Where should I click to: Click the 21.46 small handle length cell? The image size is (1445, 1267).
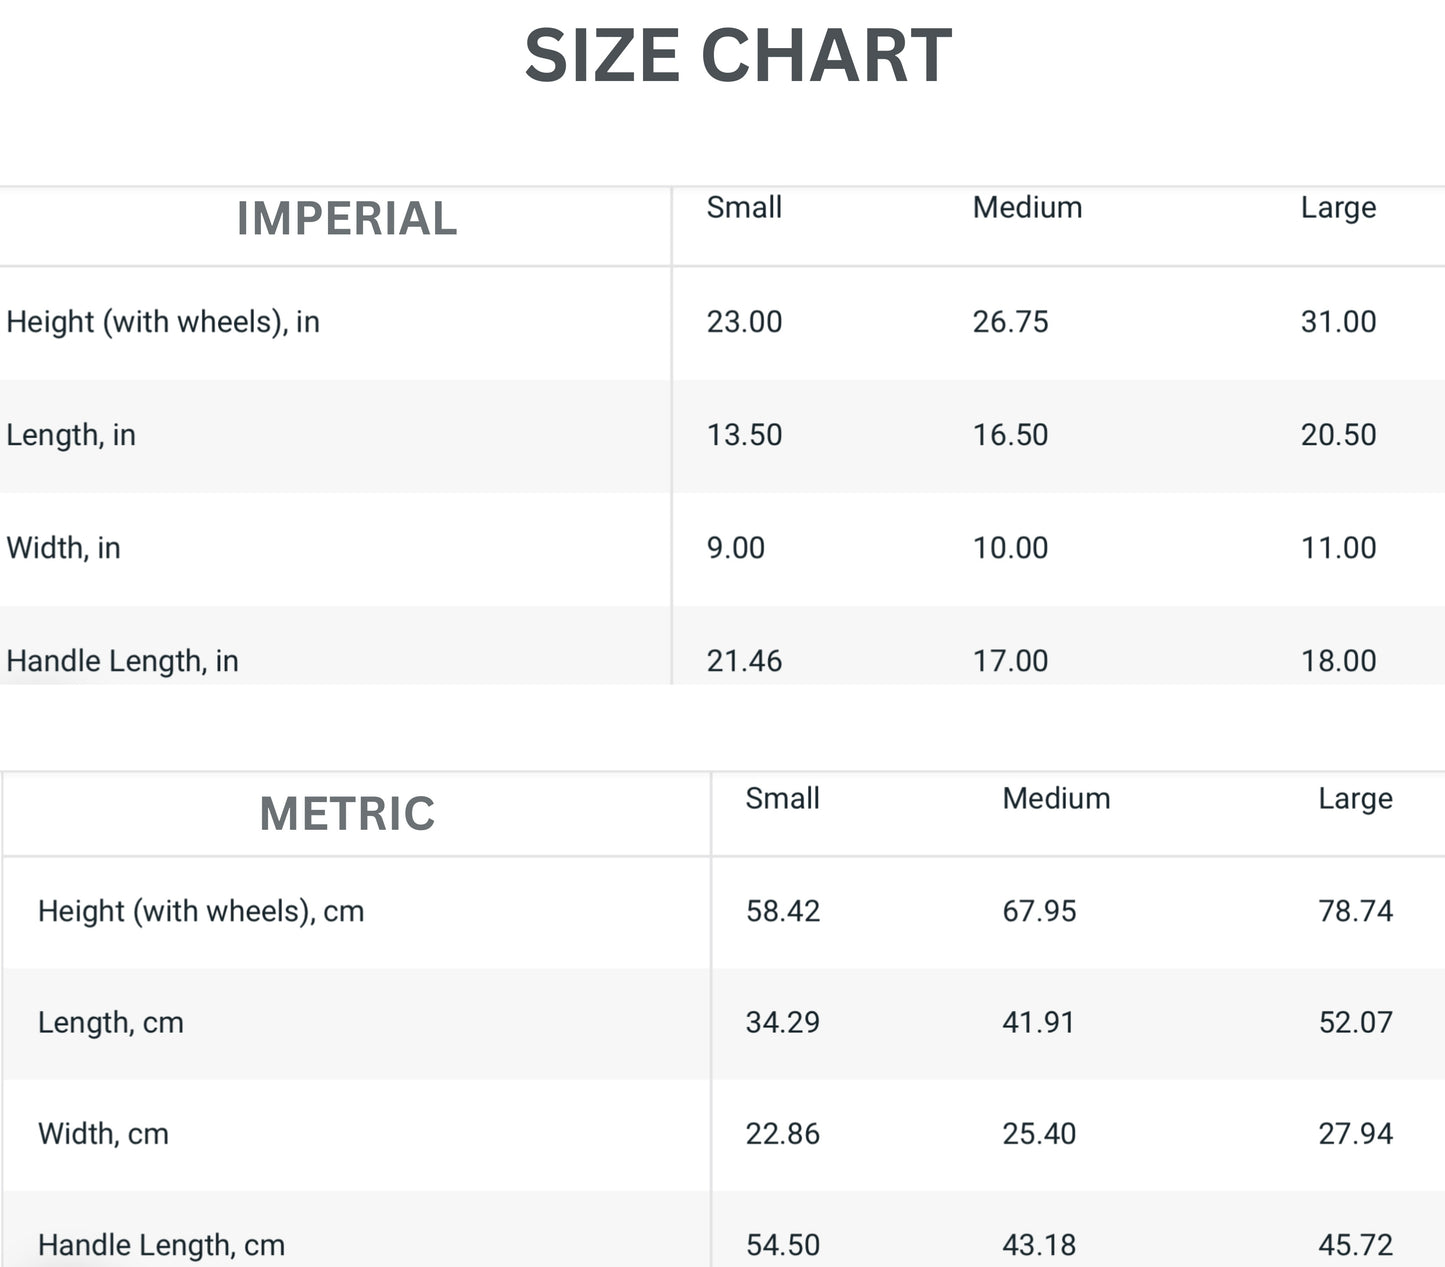744,661
